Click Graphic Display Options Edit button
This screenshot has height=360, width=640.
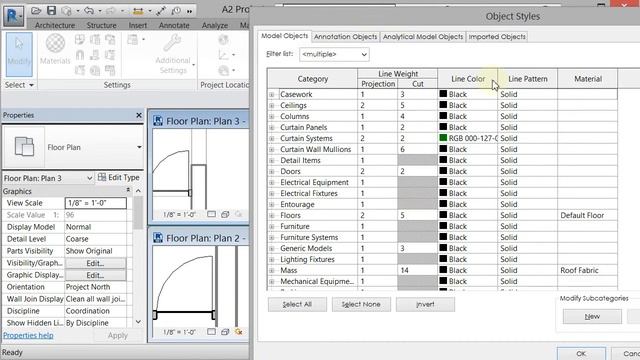95,276
